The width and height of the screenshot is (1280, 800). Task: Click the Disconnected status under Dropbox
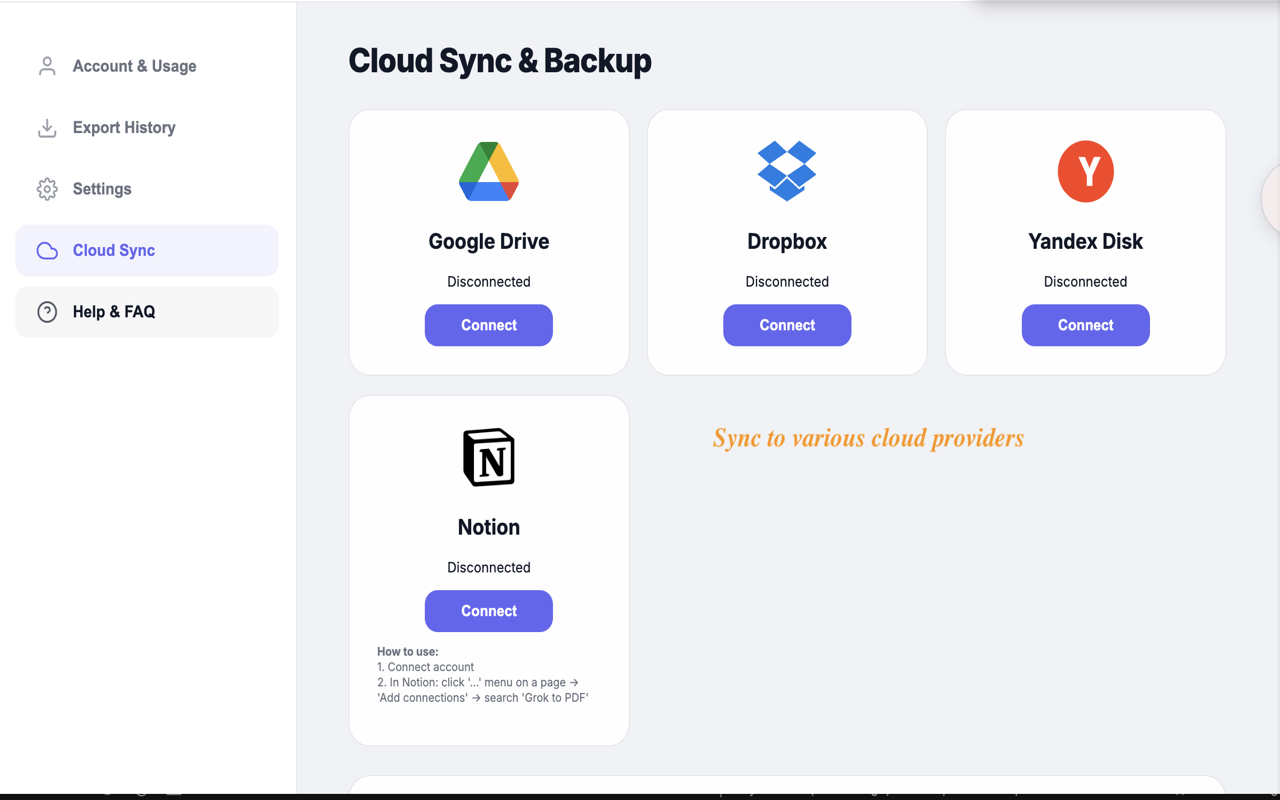point(787,282)
